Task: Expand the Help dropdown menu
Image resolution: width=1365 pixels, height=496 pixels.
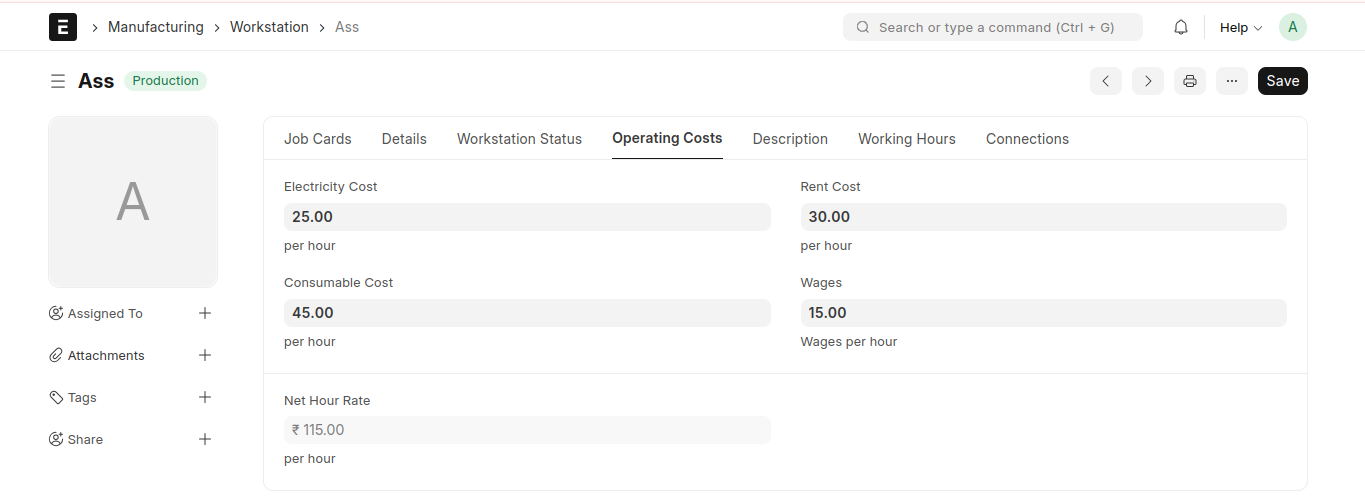Action: (x=1241, y=27)
